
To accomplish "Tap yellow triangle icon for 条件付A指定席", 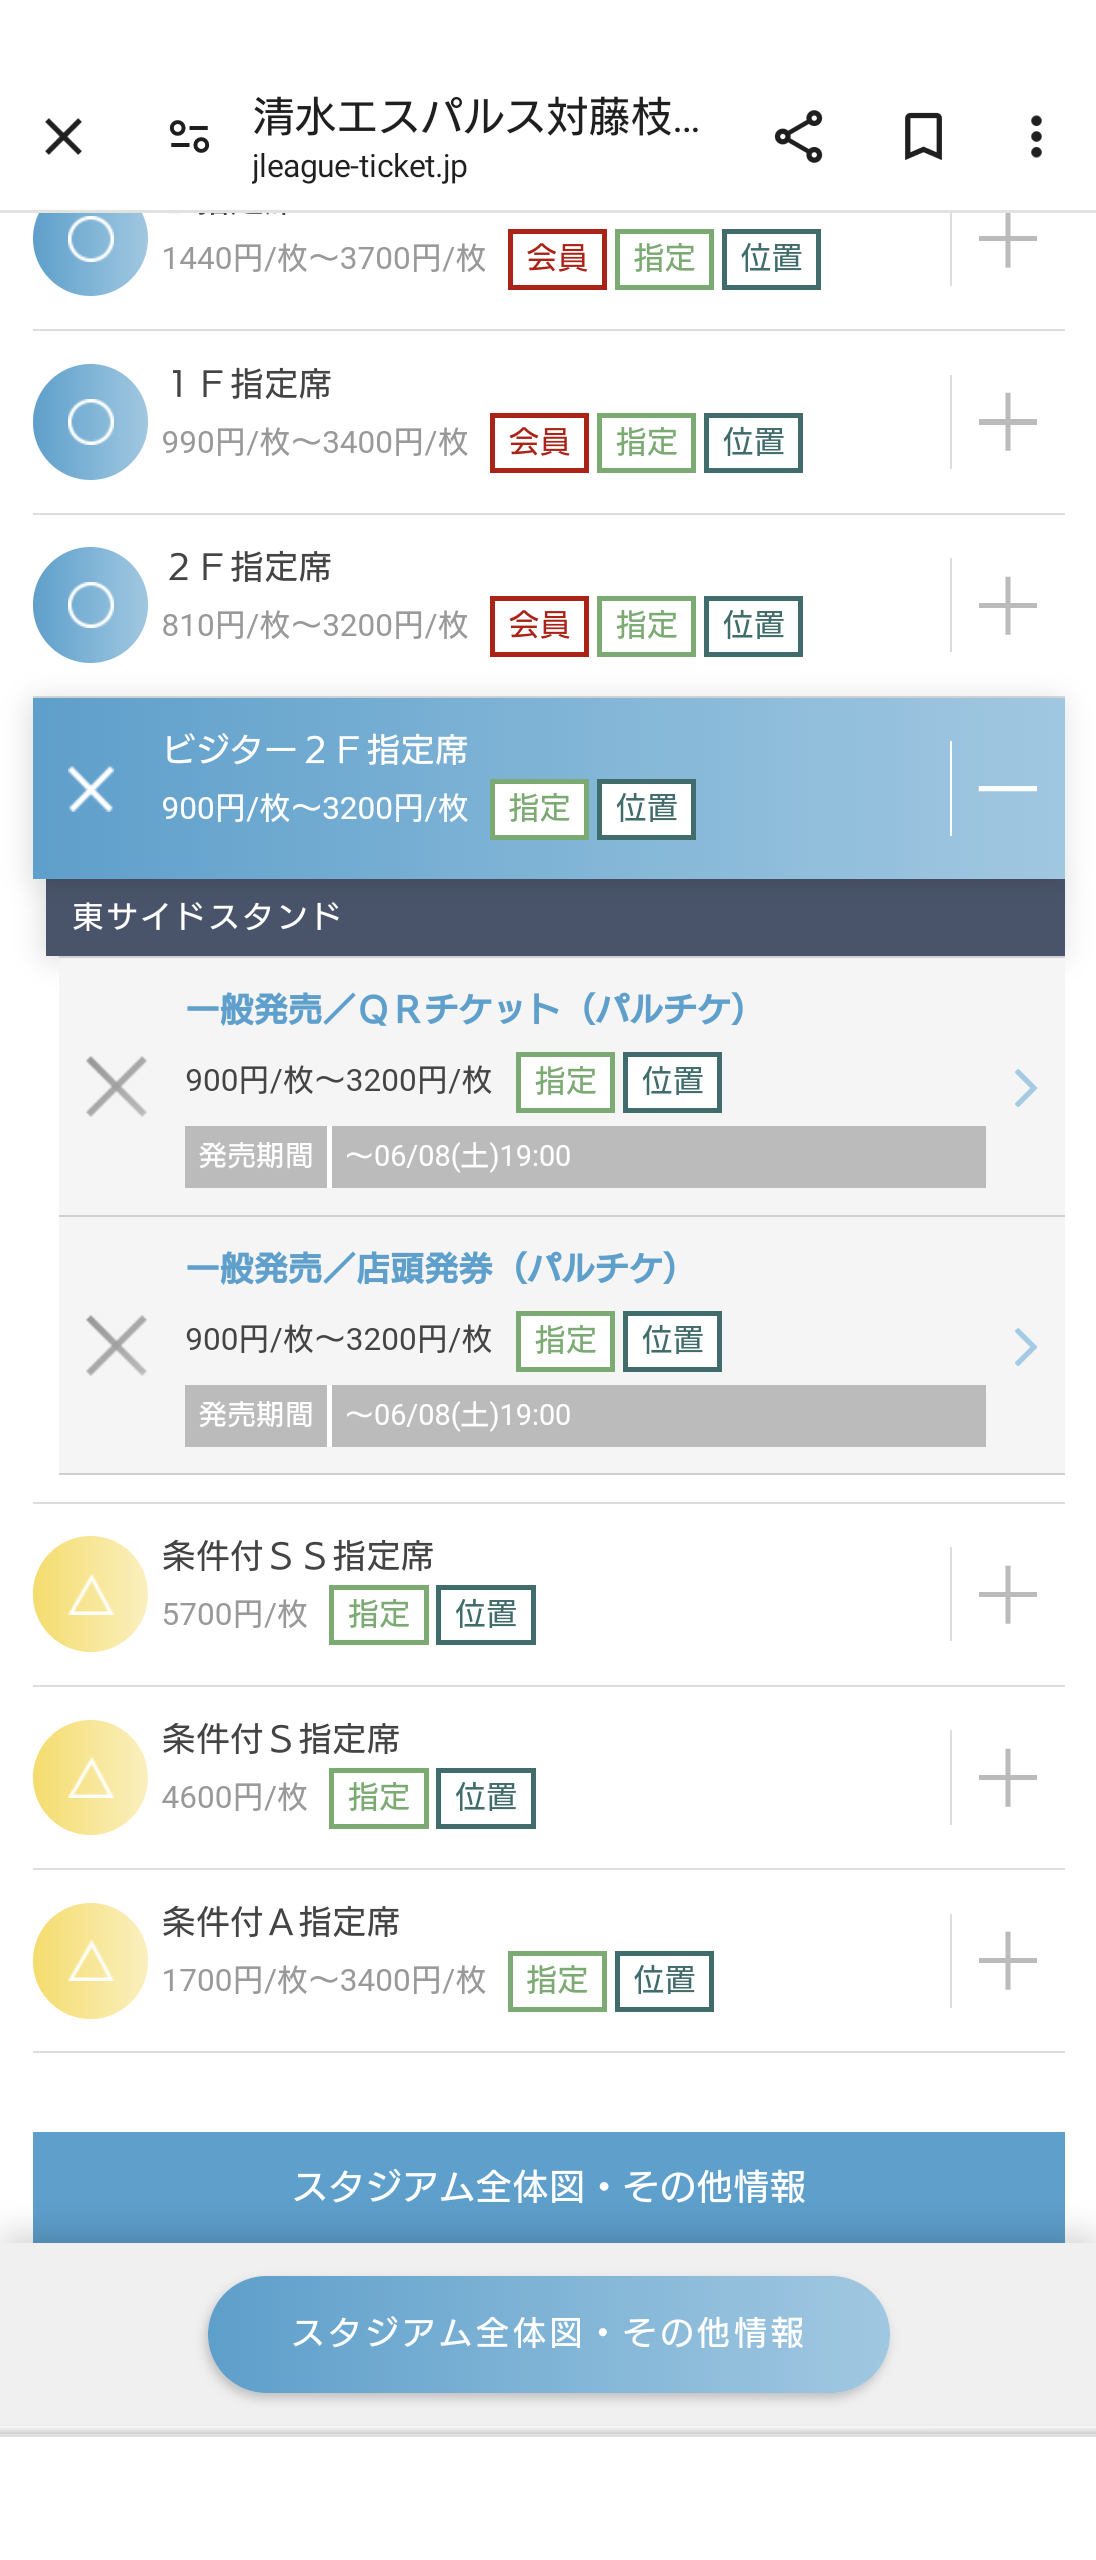I will [91, 1961].
